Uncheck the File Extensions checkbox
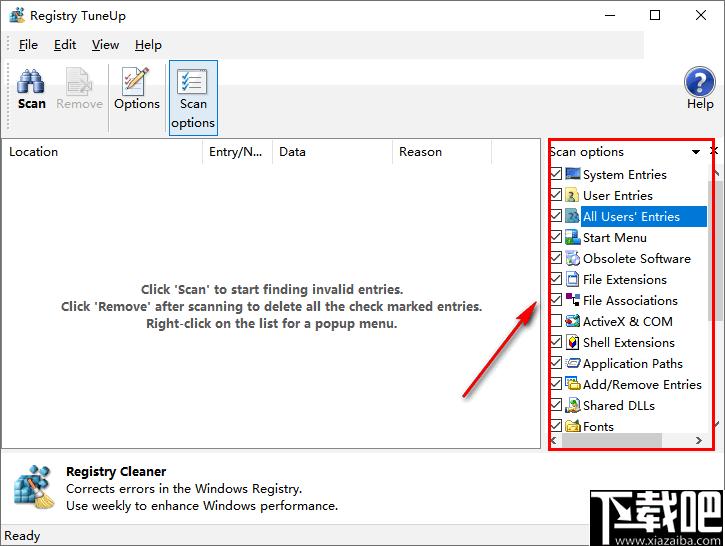The height and width of the screenshot is (546, 725). pos(556,279)
